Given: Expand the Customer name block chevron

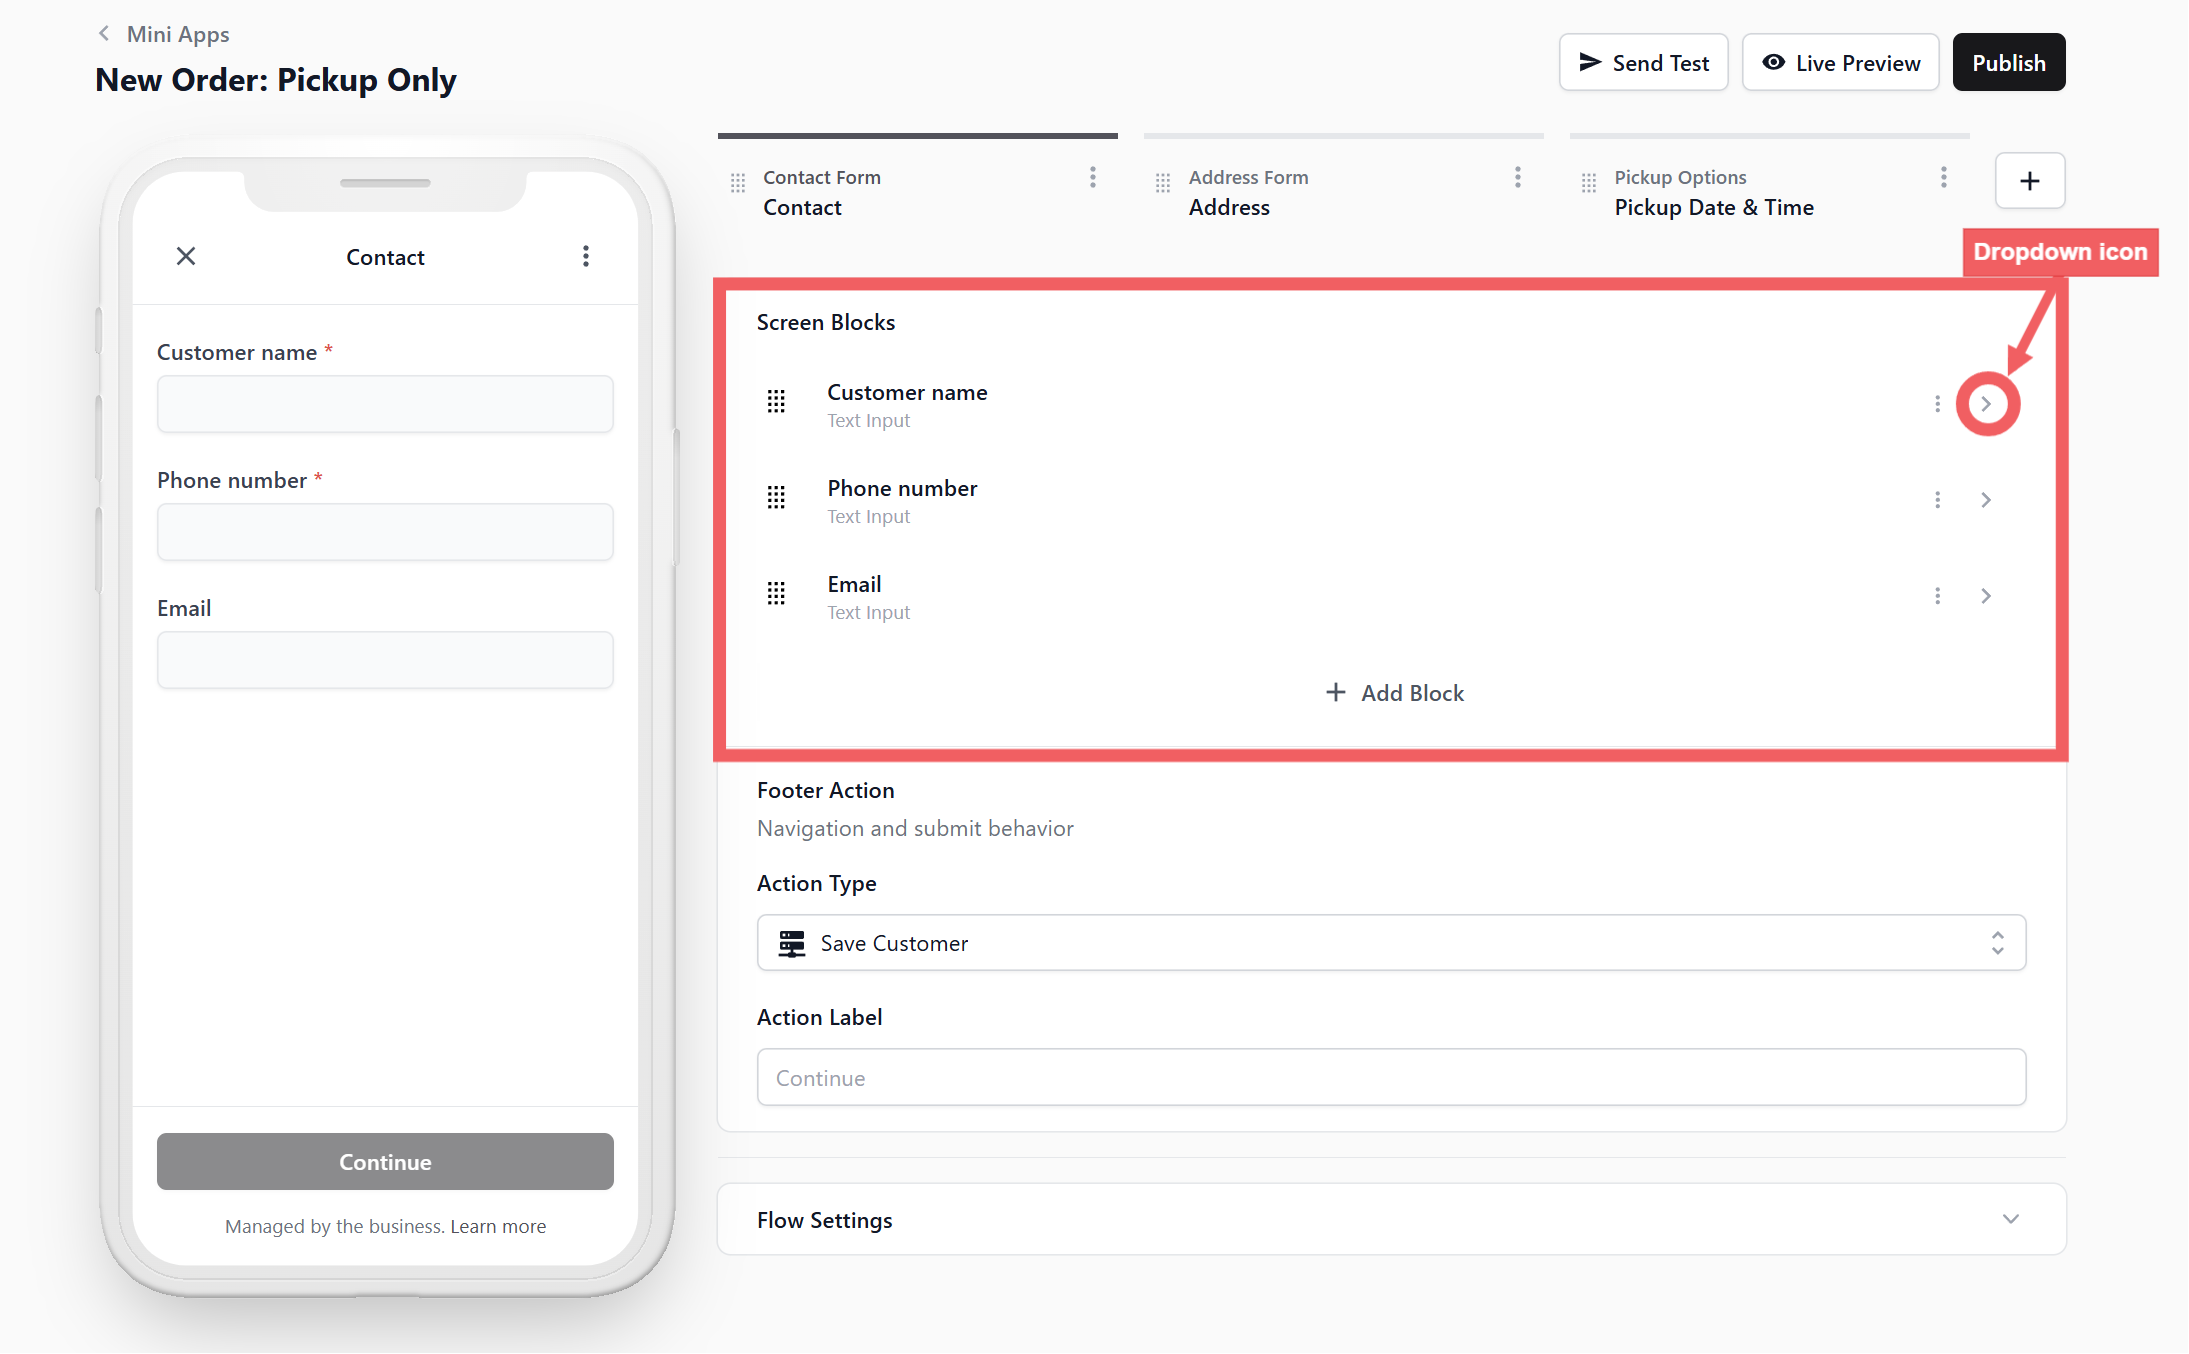Looking at the screenshot, I should click(1986, 404).
